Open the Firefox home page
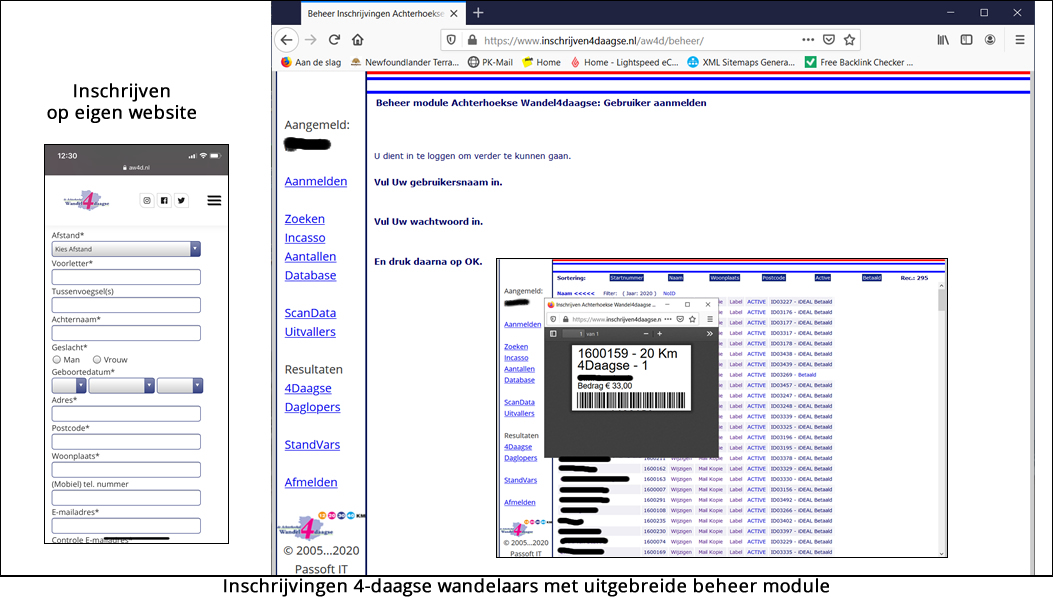The image size is (1053, 600). tap(358, 40)
